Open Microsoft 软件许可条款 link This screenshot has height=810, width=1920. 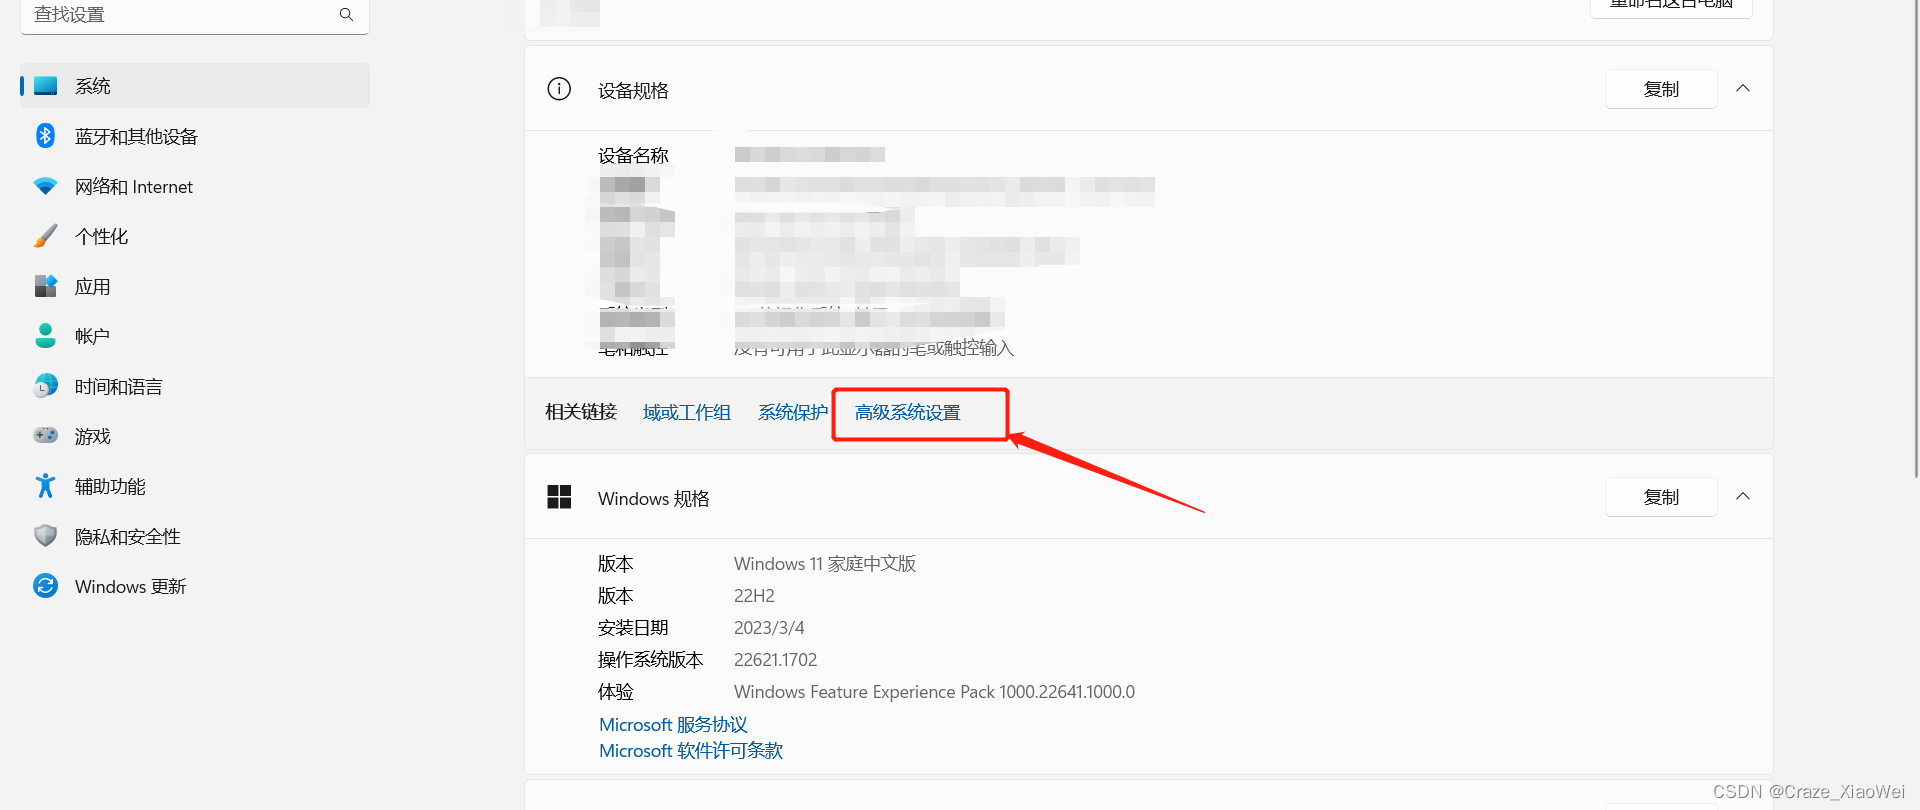[x=691, y=750]
